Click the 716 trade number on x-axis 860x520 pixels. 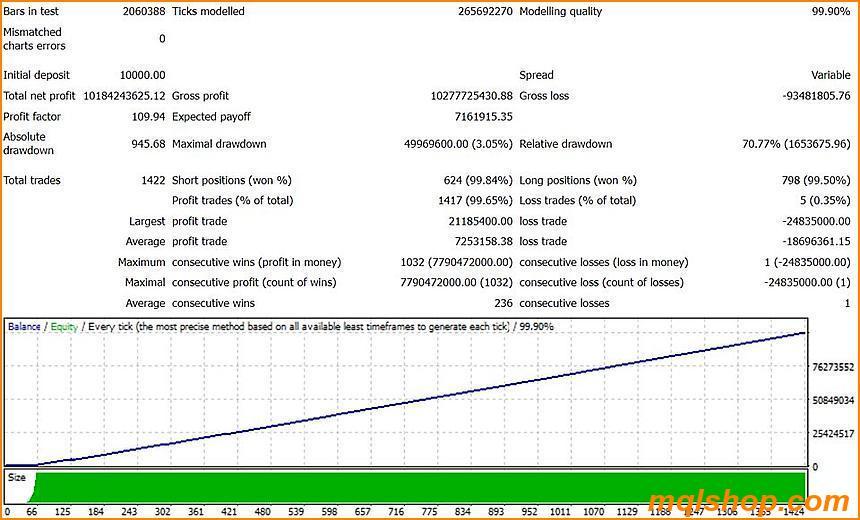(396, 512)
